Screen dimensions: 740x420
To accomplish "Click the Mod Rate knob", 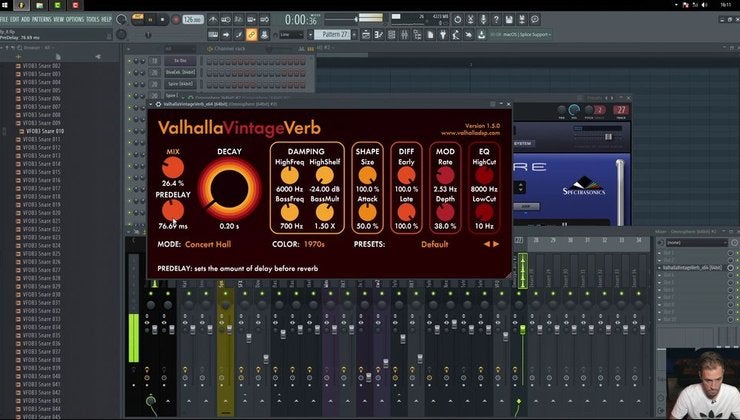I will coord(445,174).
